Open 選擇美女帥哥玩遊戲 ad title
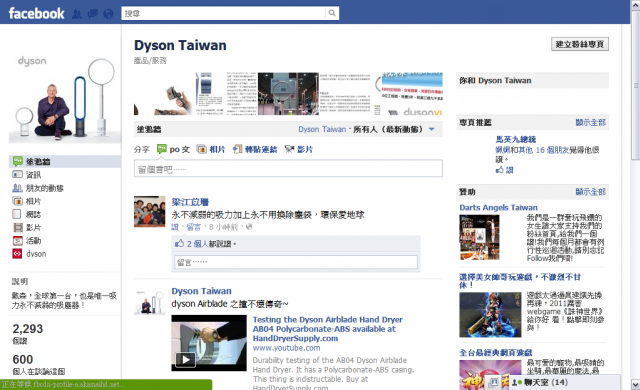Viewport: 640px width, 390px height. (x=520, y=281)
